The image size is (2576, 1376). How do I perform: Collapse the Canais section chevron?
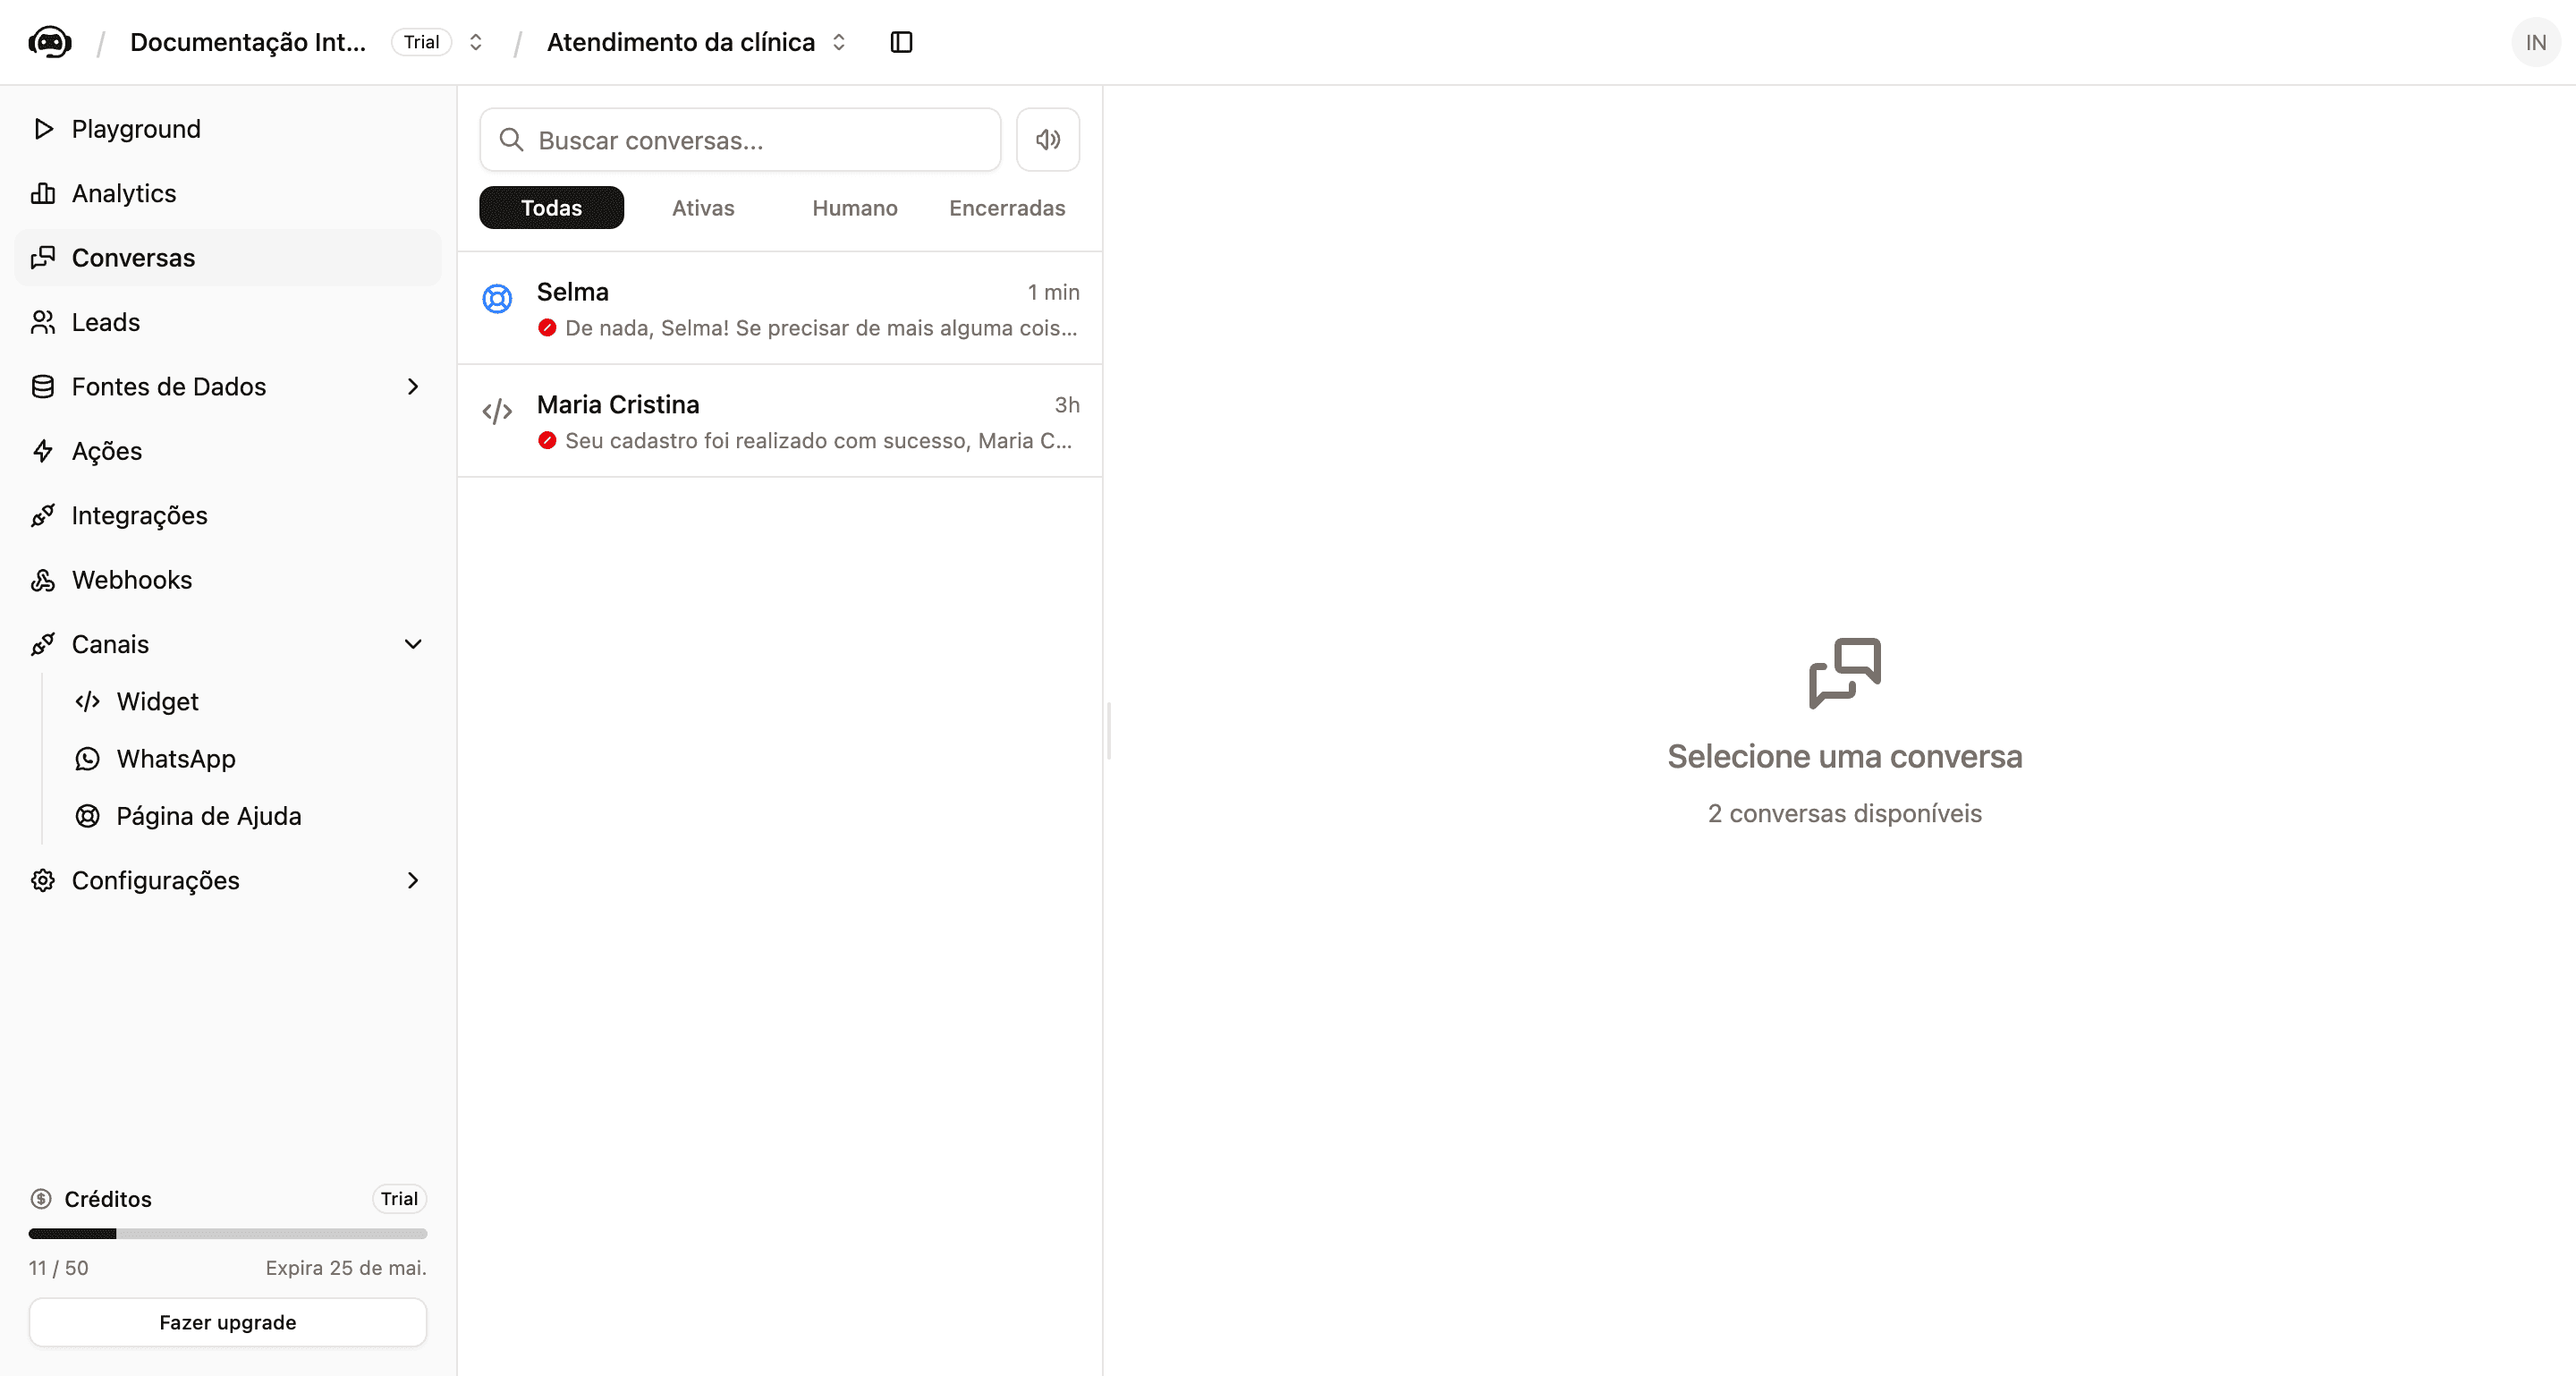pyautogui.click(x=413, y=644)
